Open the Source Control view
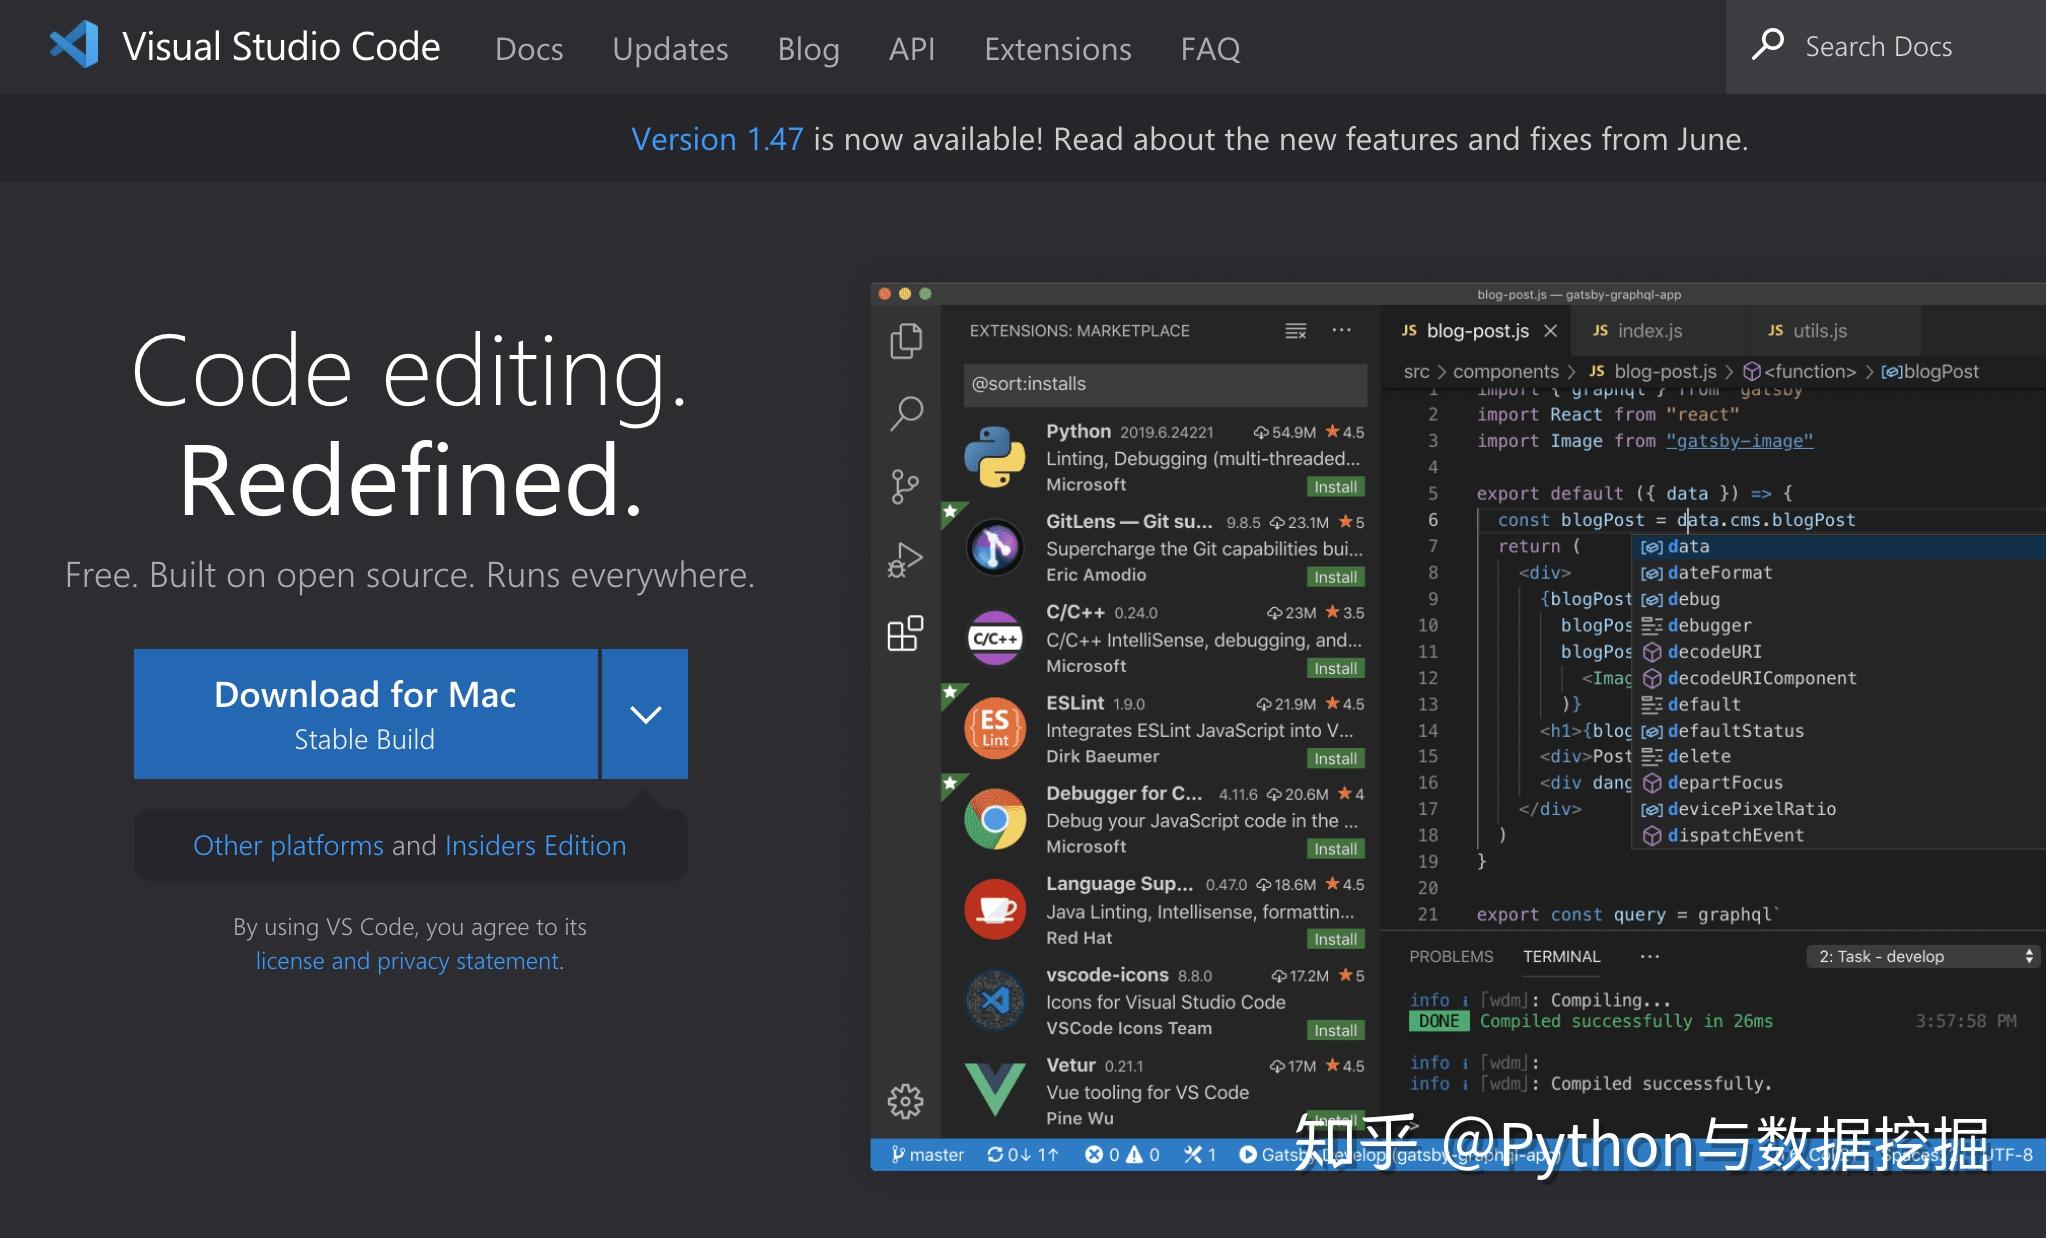The width and height of the screenshot is (2046, 1238). tap(905, 485)
